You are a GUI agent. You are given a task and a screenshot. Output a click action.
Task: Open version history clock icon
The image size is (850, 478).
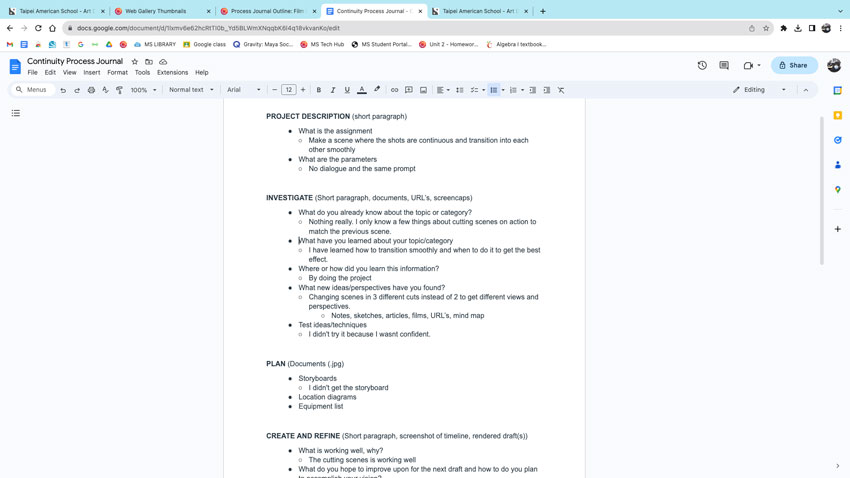click(x=702, y=65)
